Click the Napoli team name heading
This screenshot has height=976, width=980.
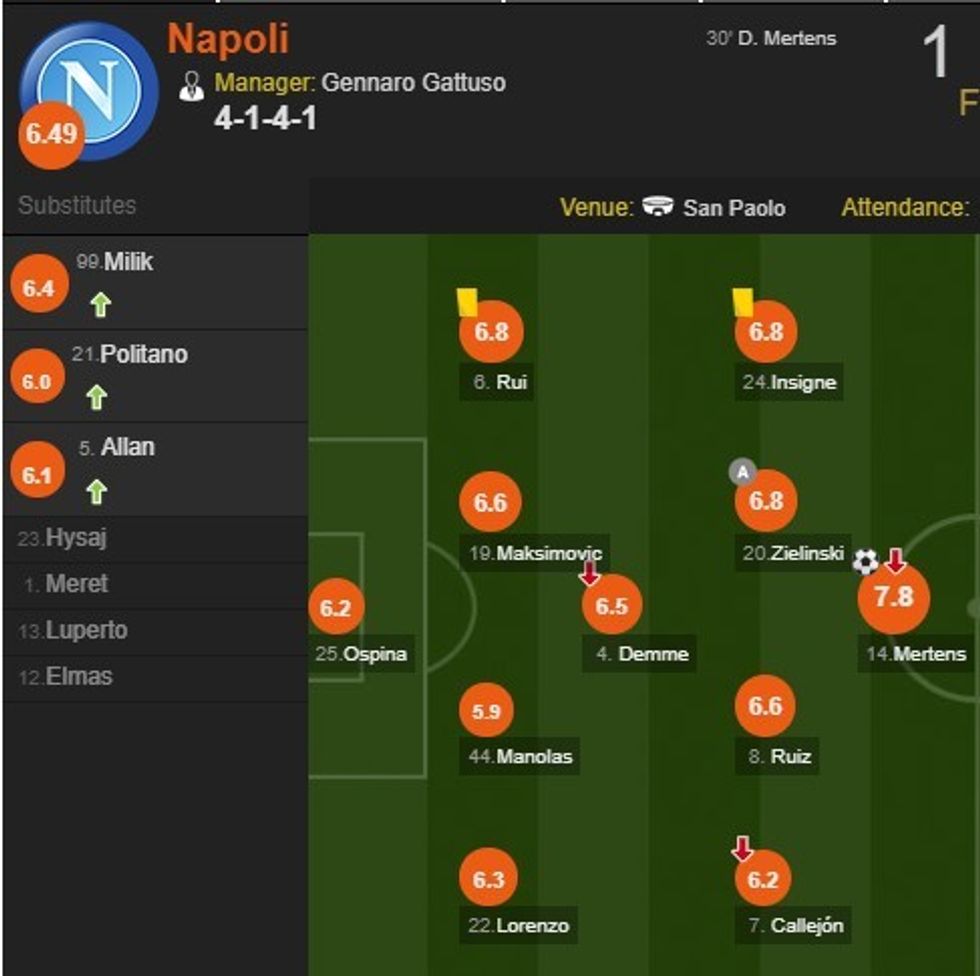tap(228, 39)
